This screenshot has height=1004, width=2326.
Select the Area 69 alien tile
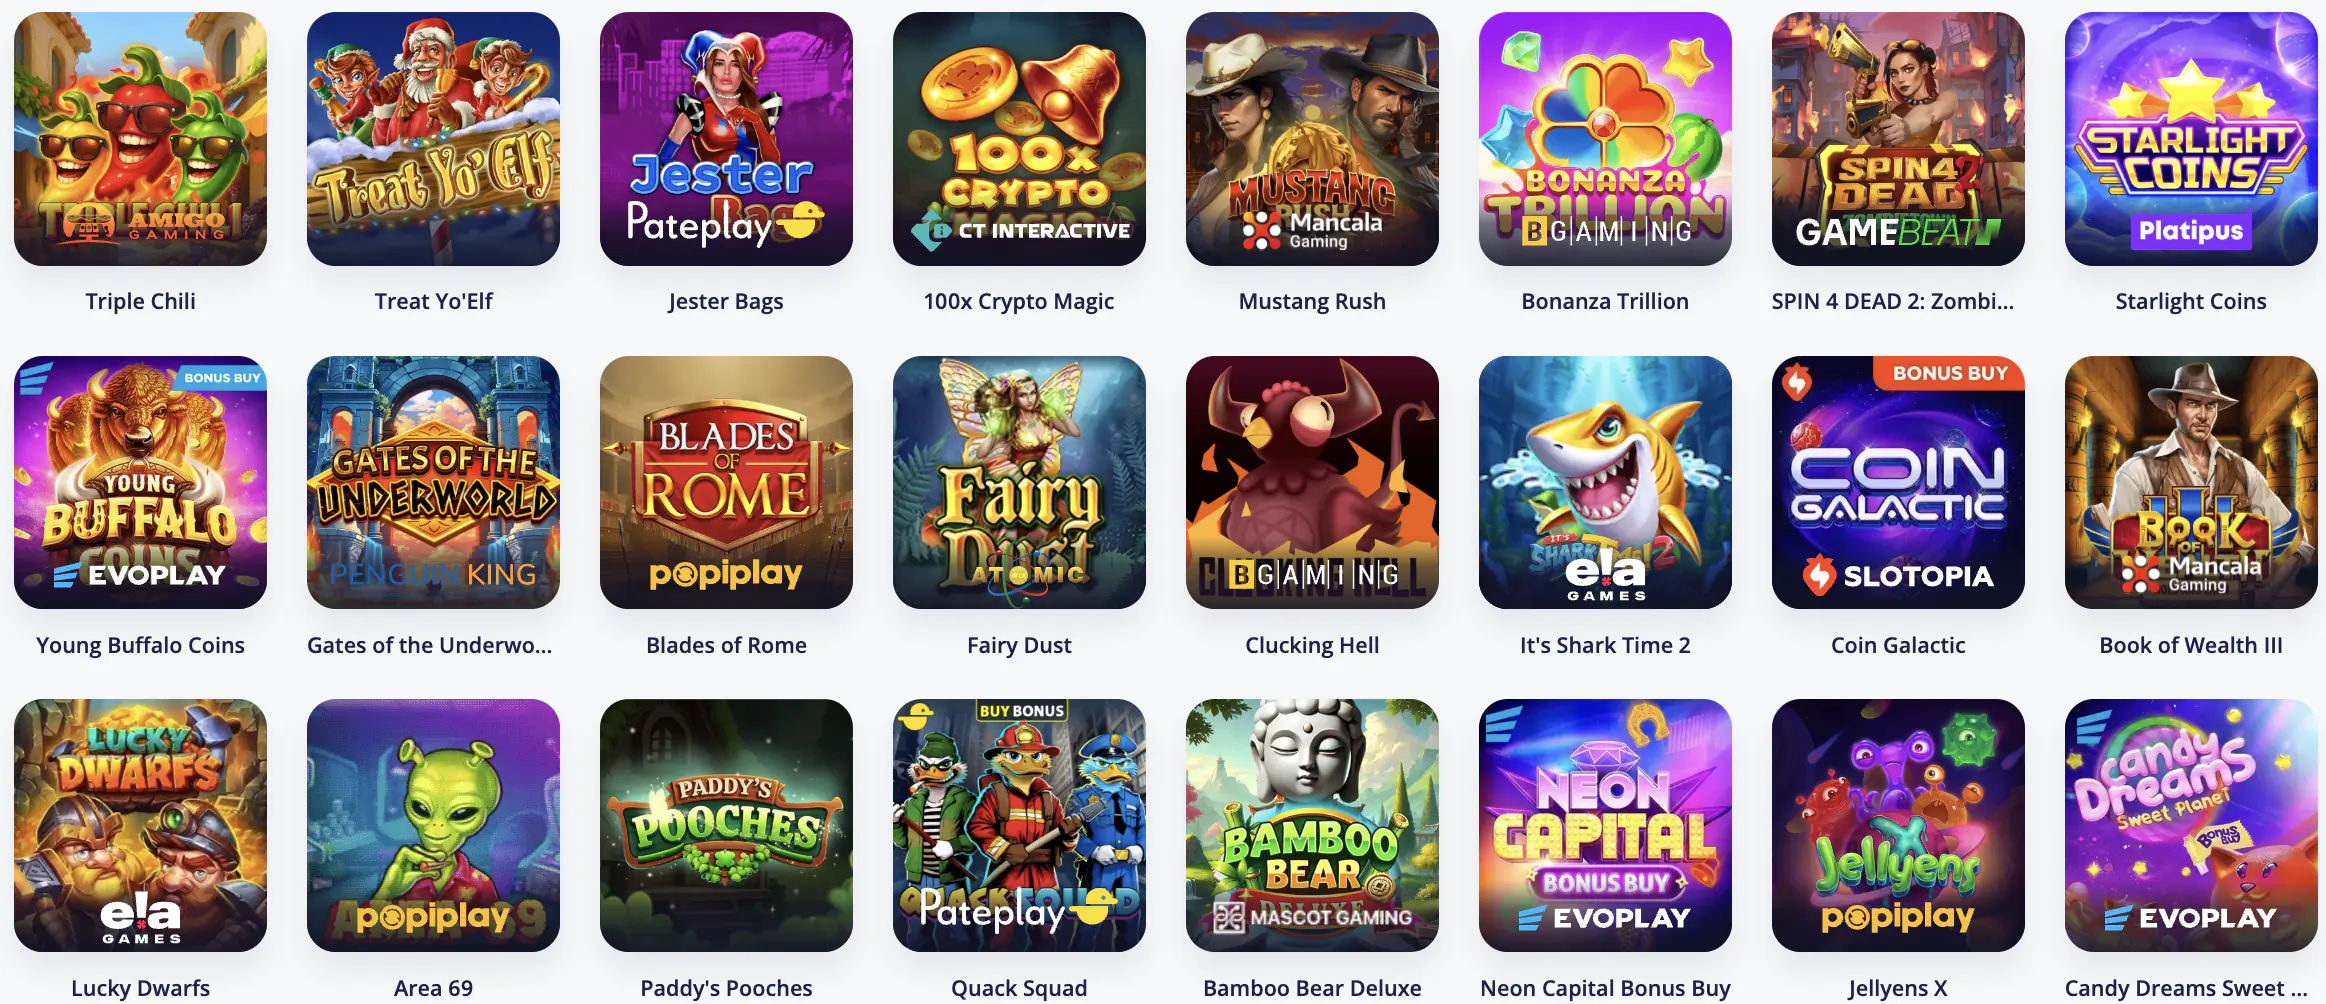[433, 825]
